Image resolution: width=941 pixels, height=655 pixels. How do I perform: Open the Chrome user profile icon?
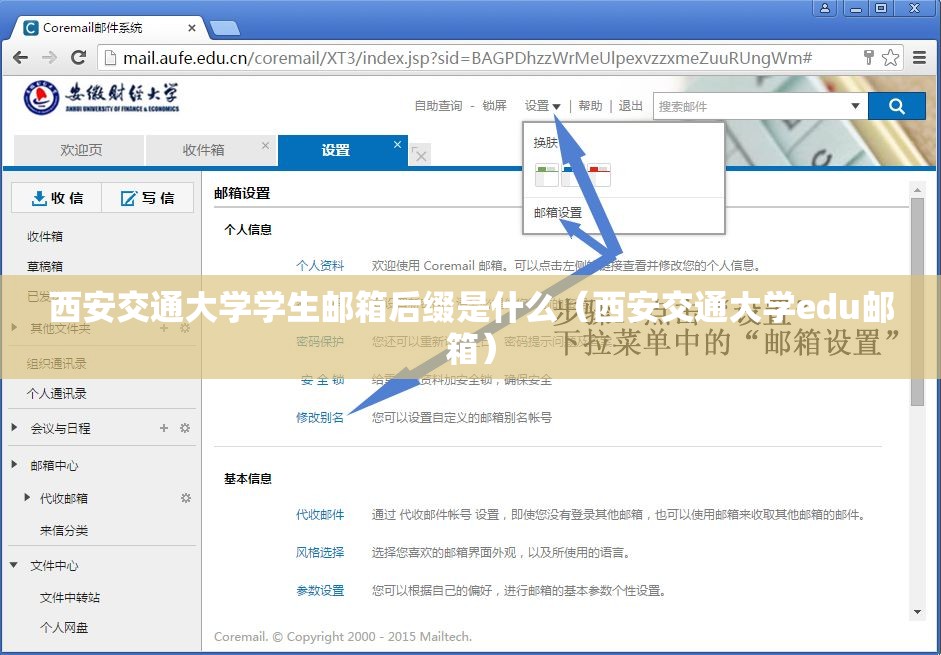[x=826, y=8]
